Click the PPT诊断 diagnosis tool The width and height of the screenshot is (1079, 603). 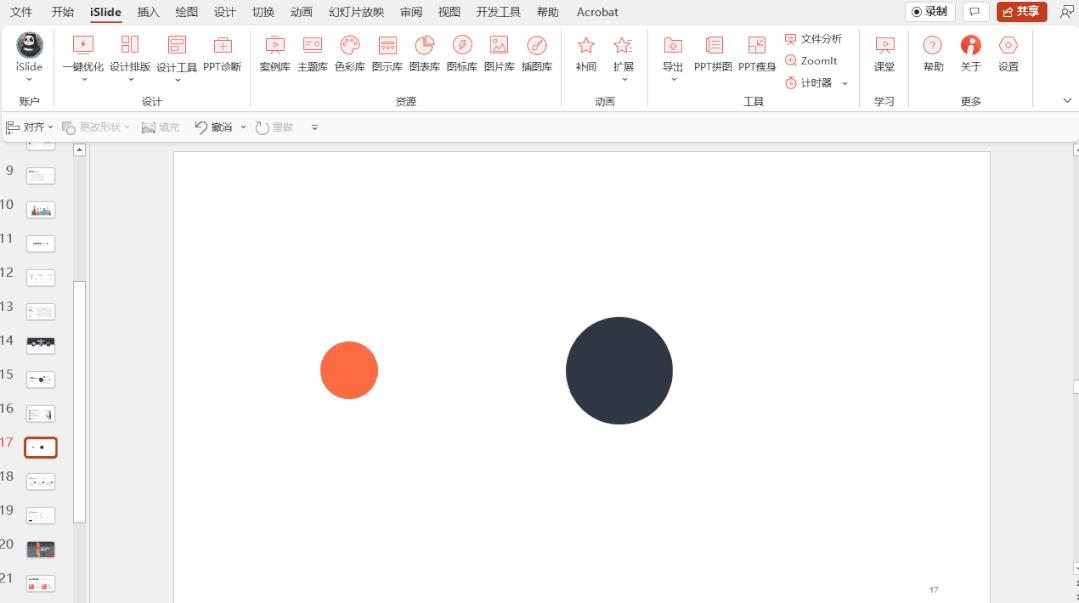222,53
